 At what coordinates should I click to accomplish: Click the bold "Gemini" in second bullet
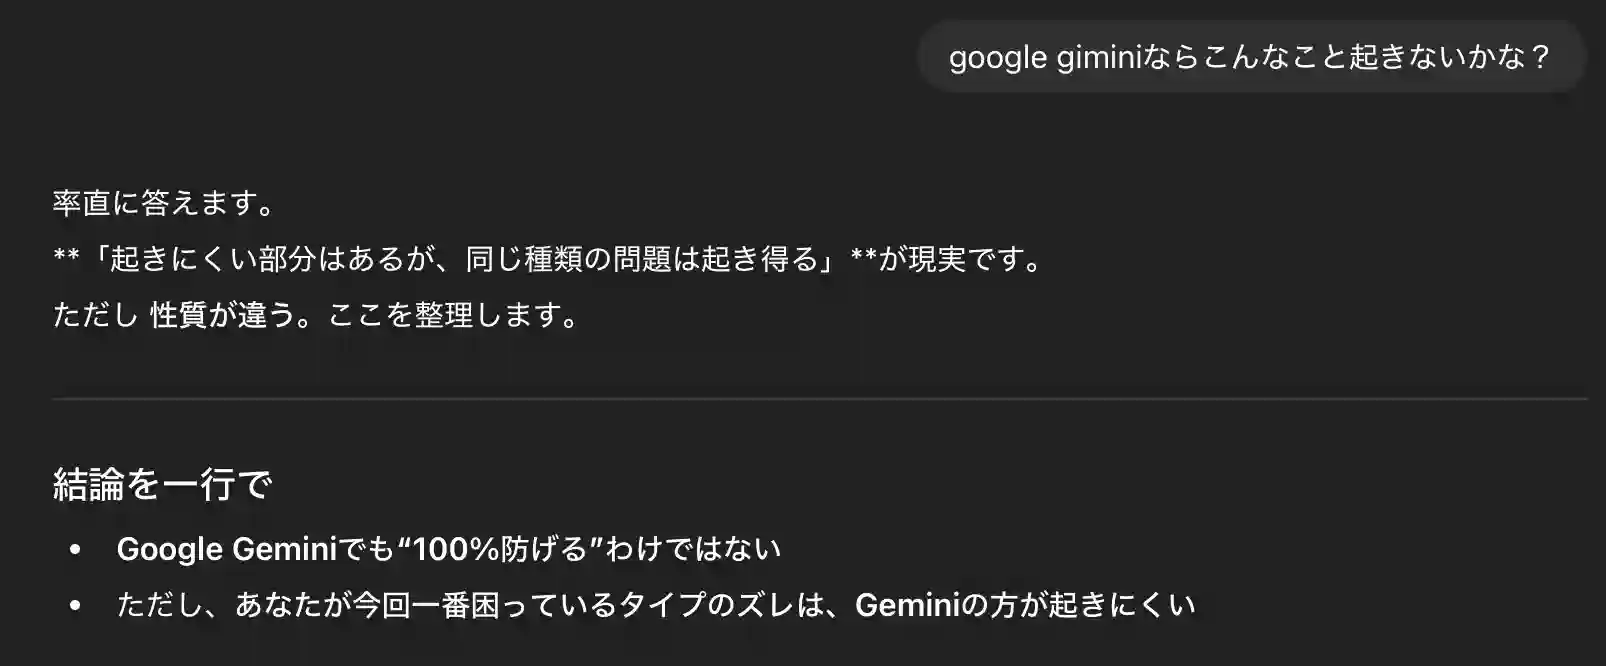[x=906, y=605]
